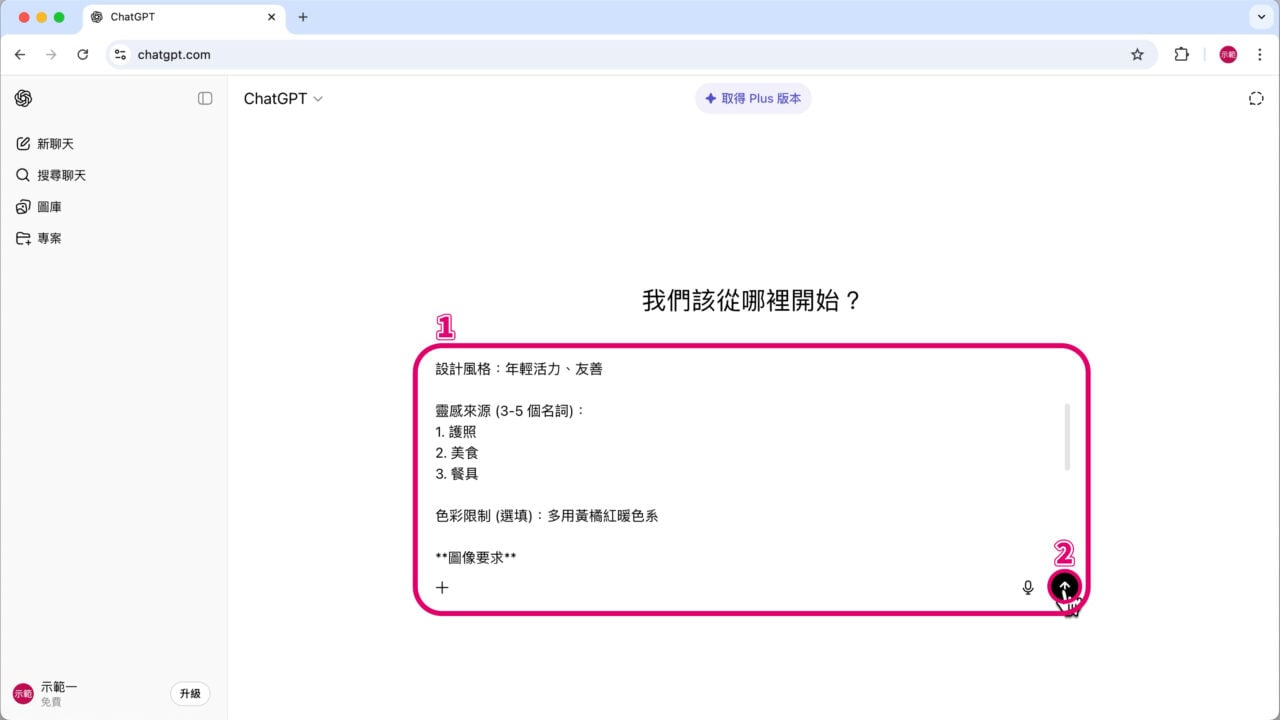Open the ChatGPT model selector dropdown
The height and width of the screenshot is (720, 1280).
(283, 98)
